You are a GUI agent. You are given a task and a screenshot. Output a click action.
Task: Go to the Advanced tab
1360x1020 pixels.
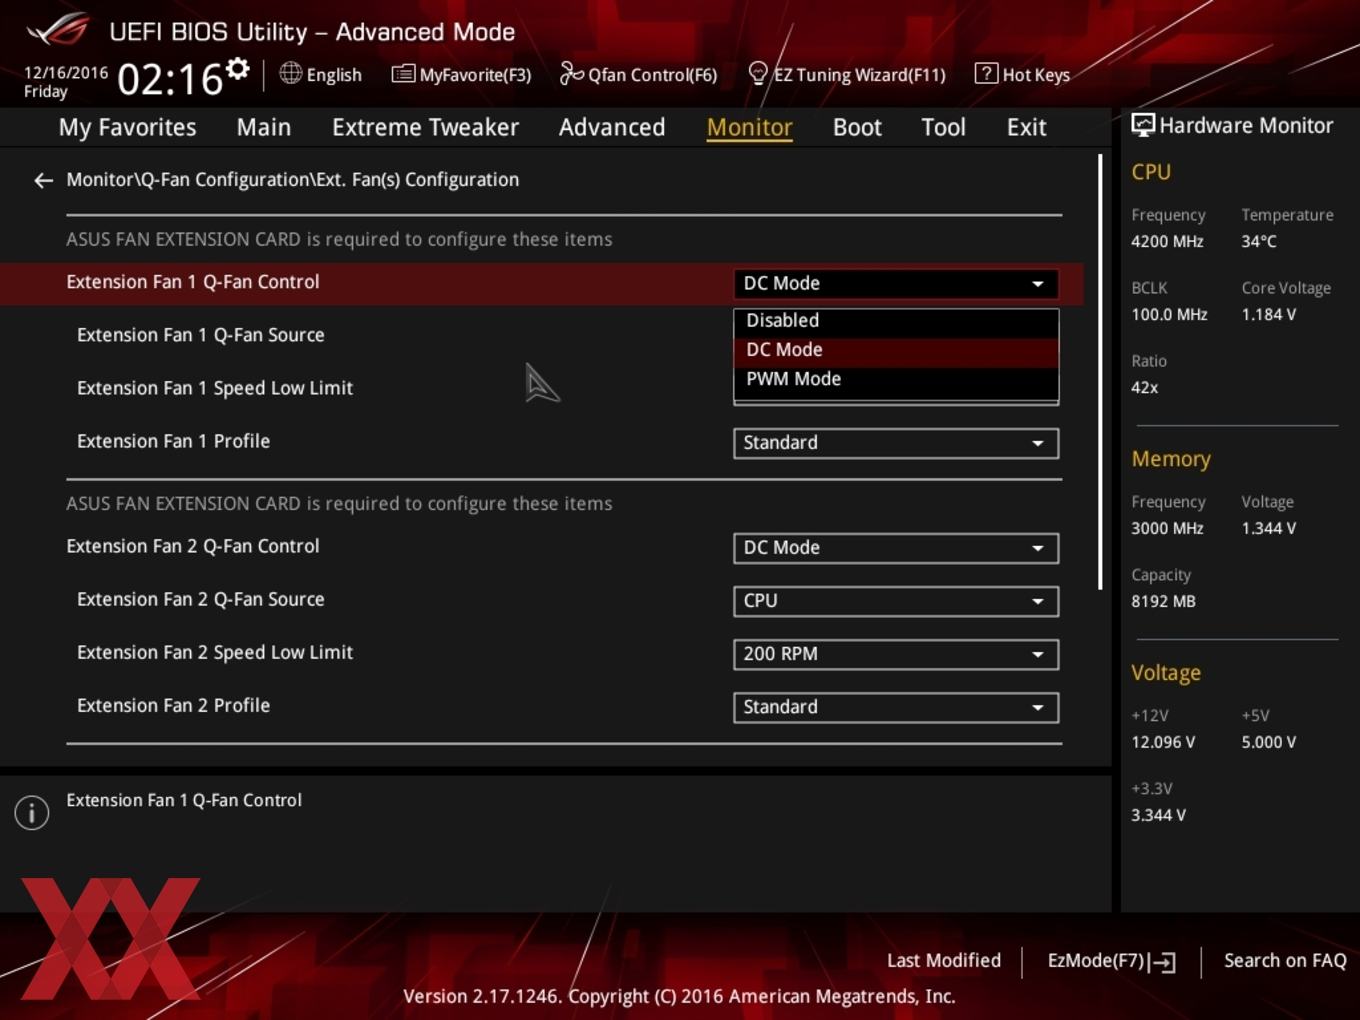click(612, 127)
